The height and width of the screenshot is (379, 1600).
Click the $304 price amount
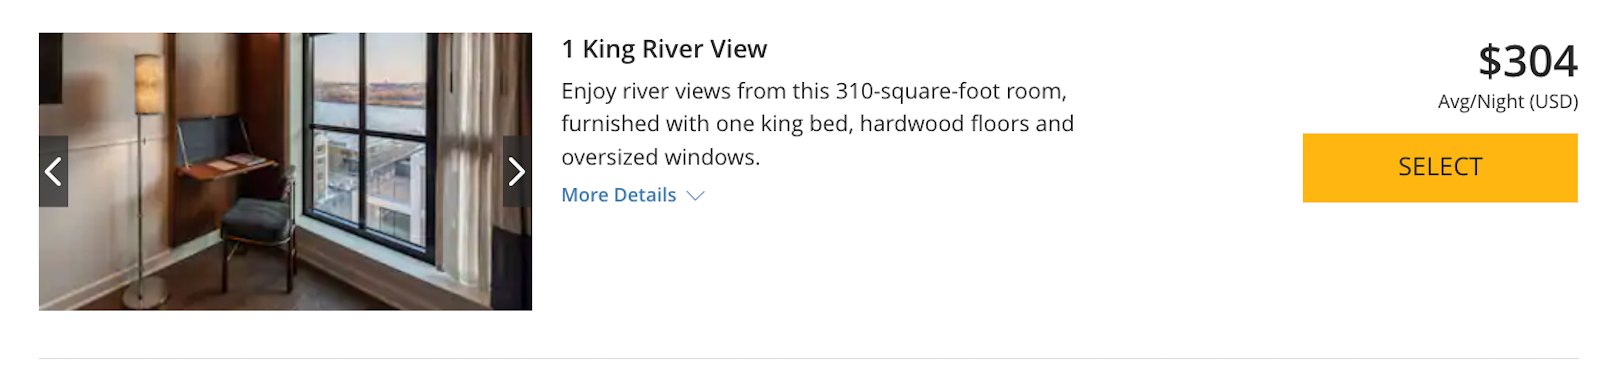pyautogui.click(x=1528, y=61)
